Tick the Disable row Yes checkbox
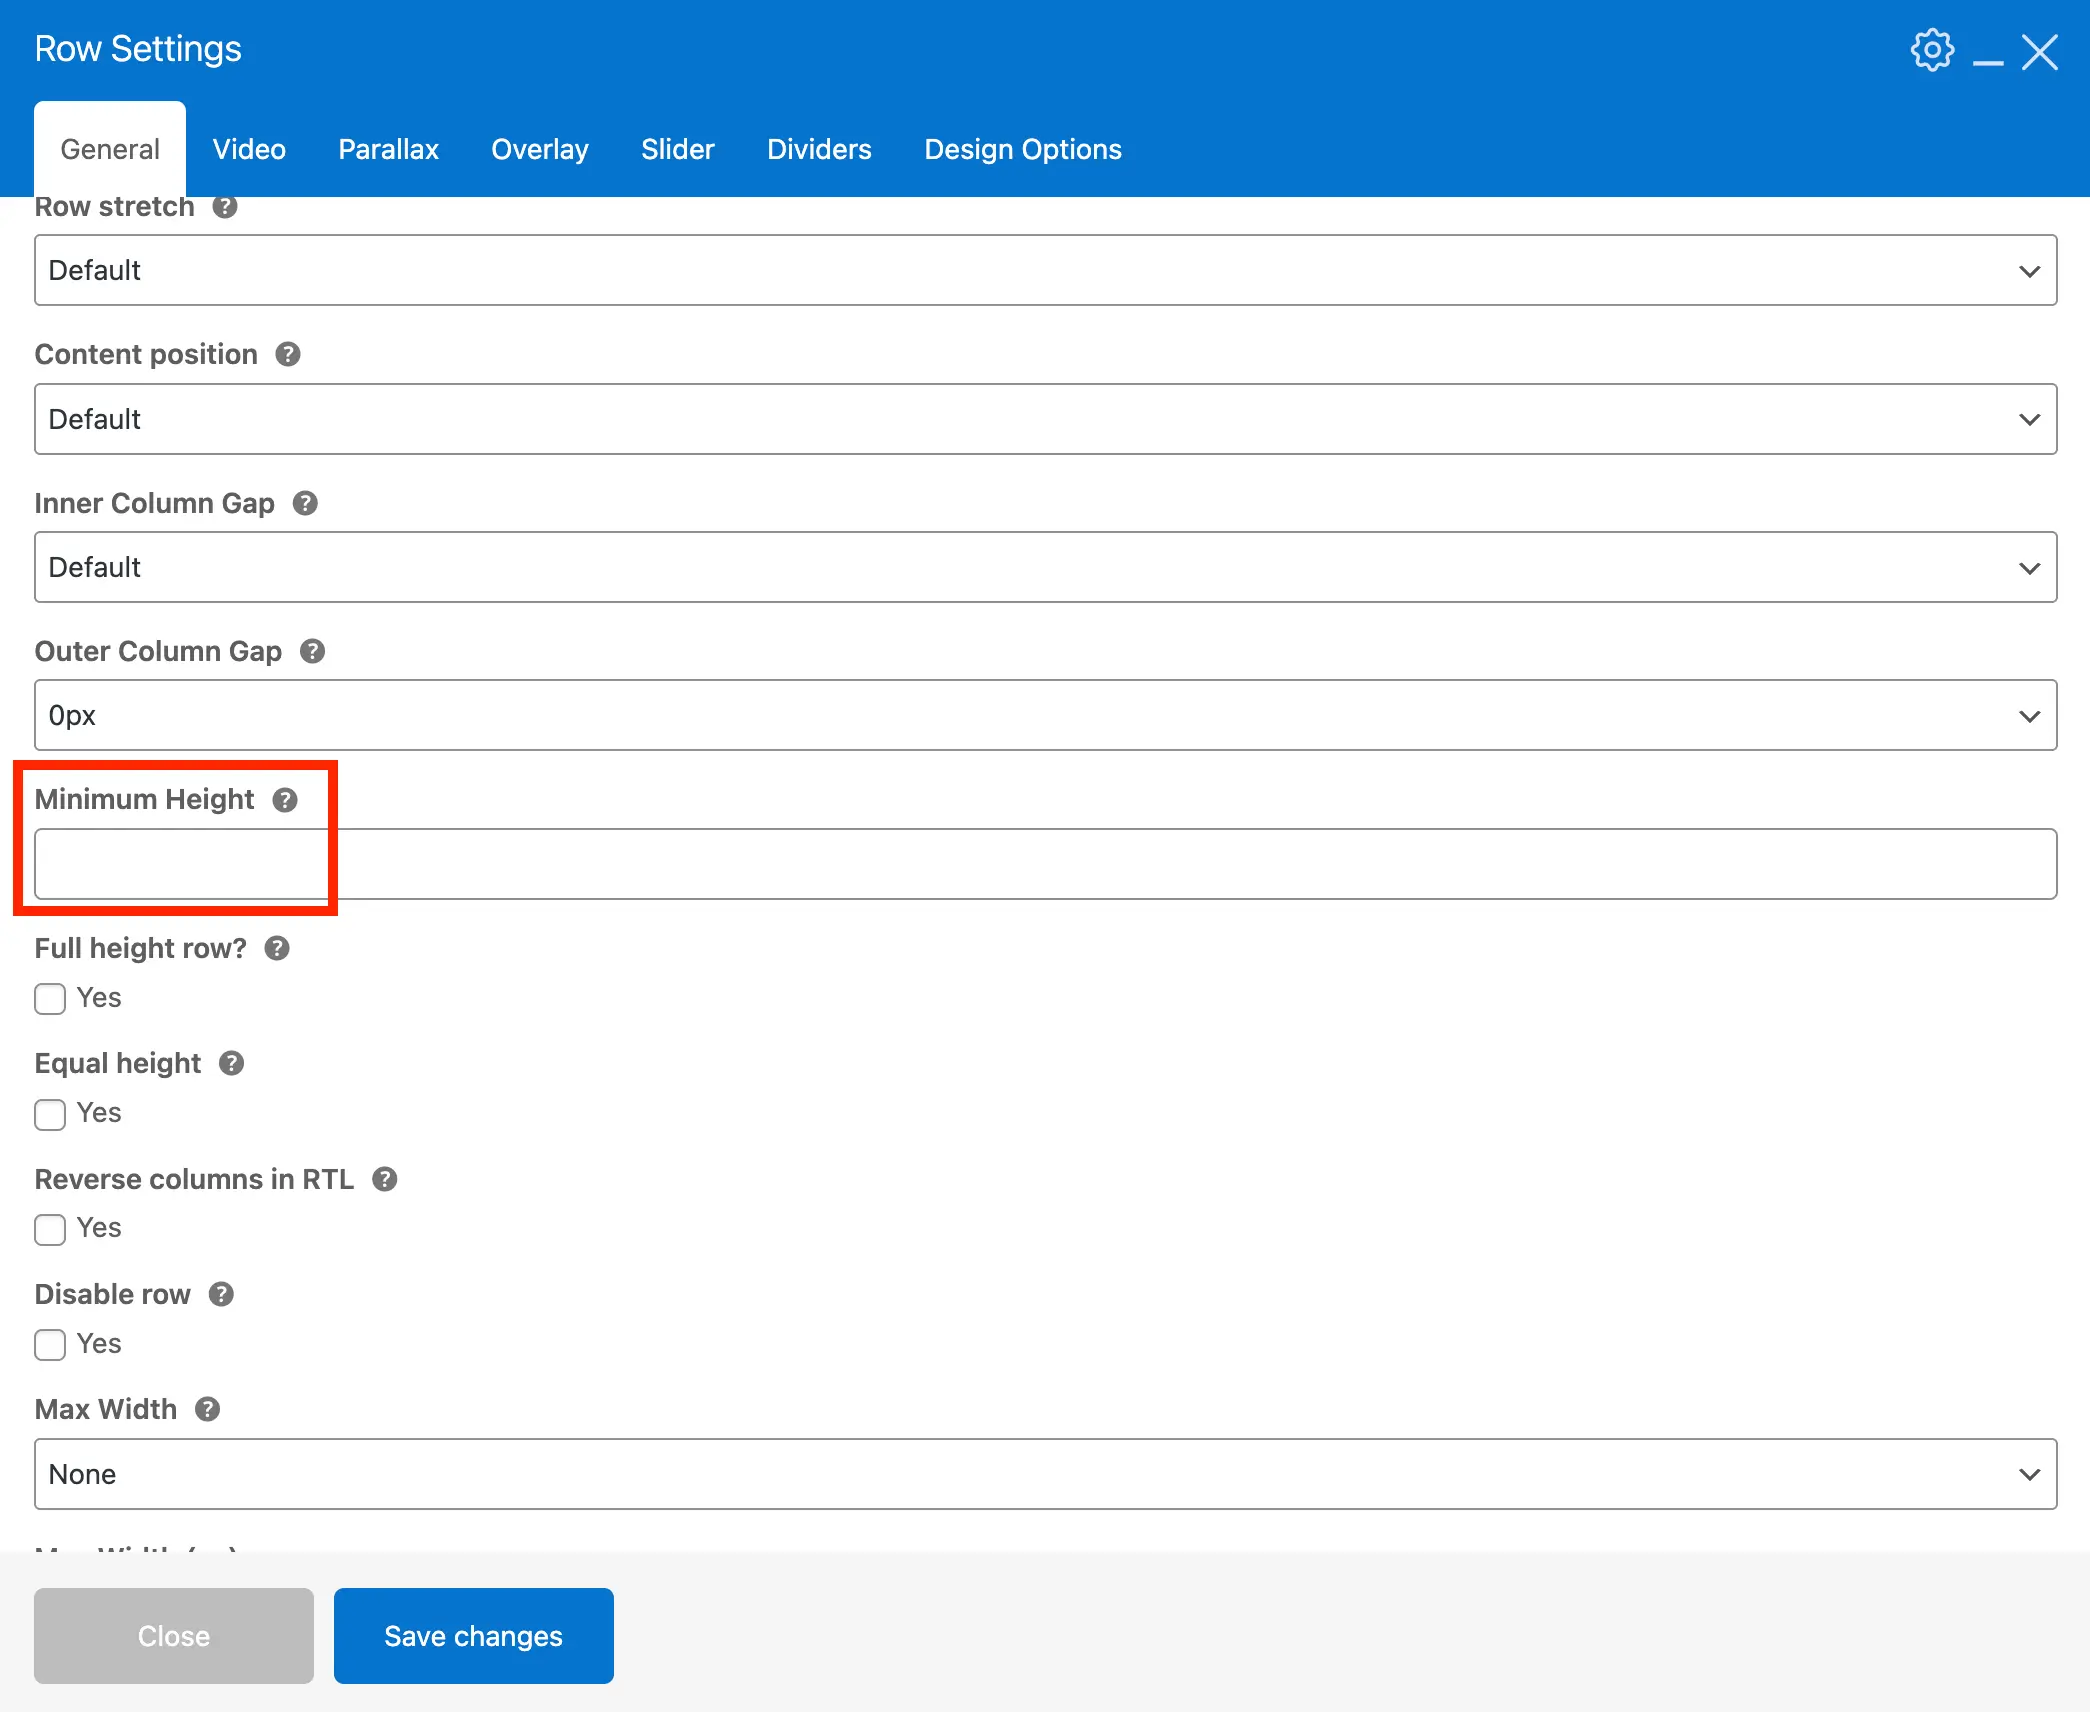 50,1345
